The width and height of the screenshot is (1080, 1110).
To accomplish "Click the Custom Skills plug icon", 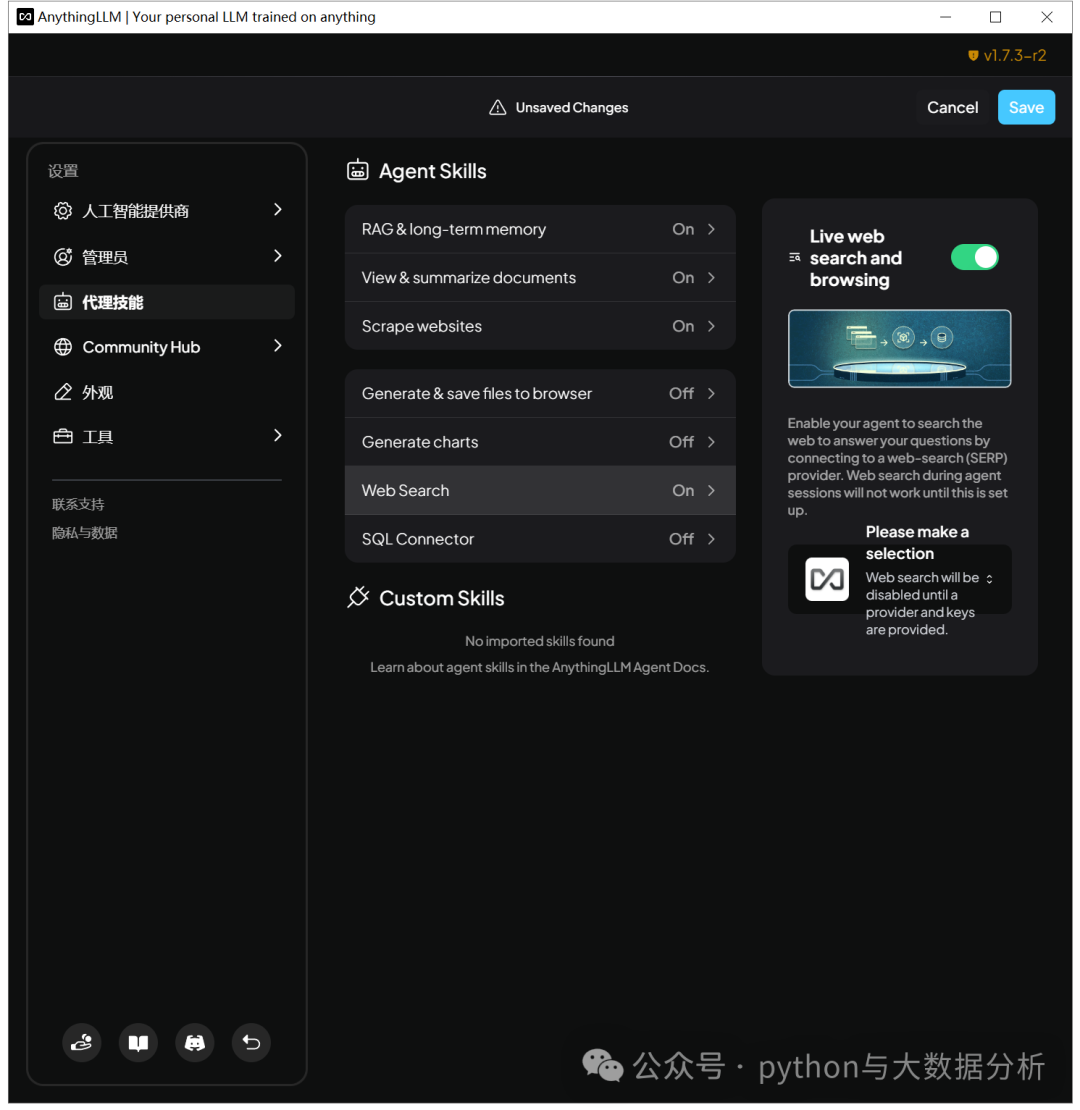I will click(357, 597).
